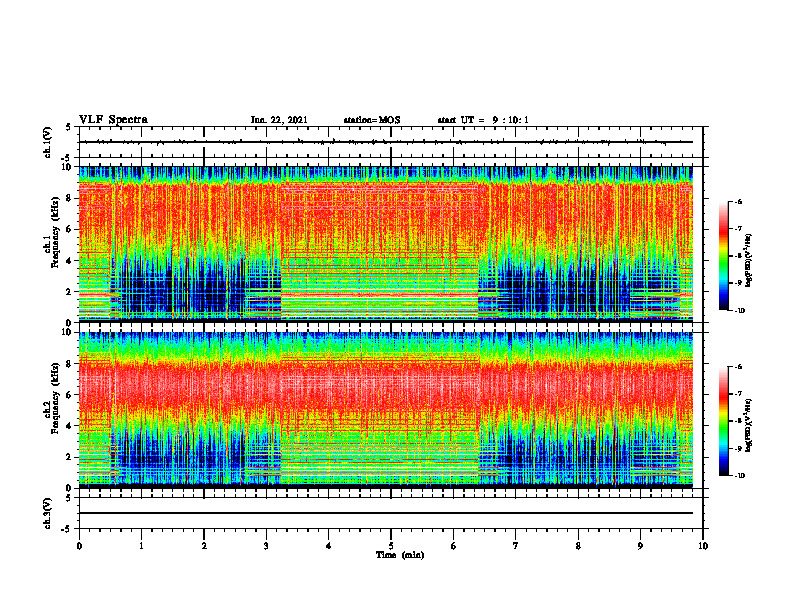Click the ch.1 spectrogram color scale bar
This screenshot has height=612, width=792.
(x=723, y=256)
